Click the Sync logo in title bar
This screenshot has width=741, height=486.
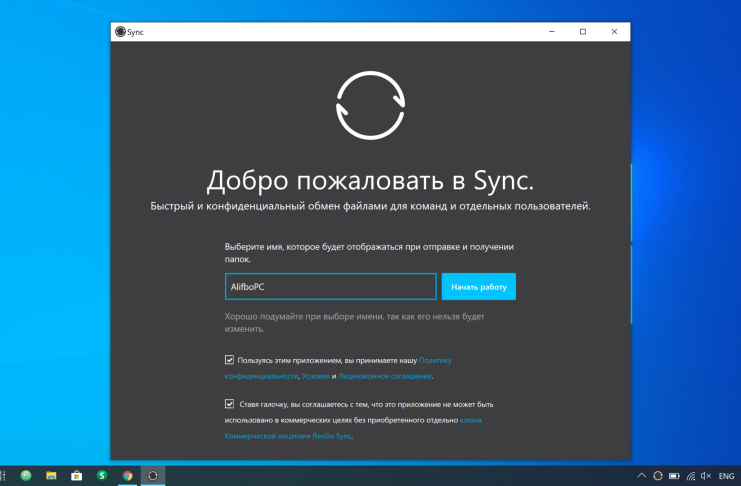(121, 32)
